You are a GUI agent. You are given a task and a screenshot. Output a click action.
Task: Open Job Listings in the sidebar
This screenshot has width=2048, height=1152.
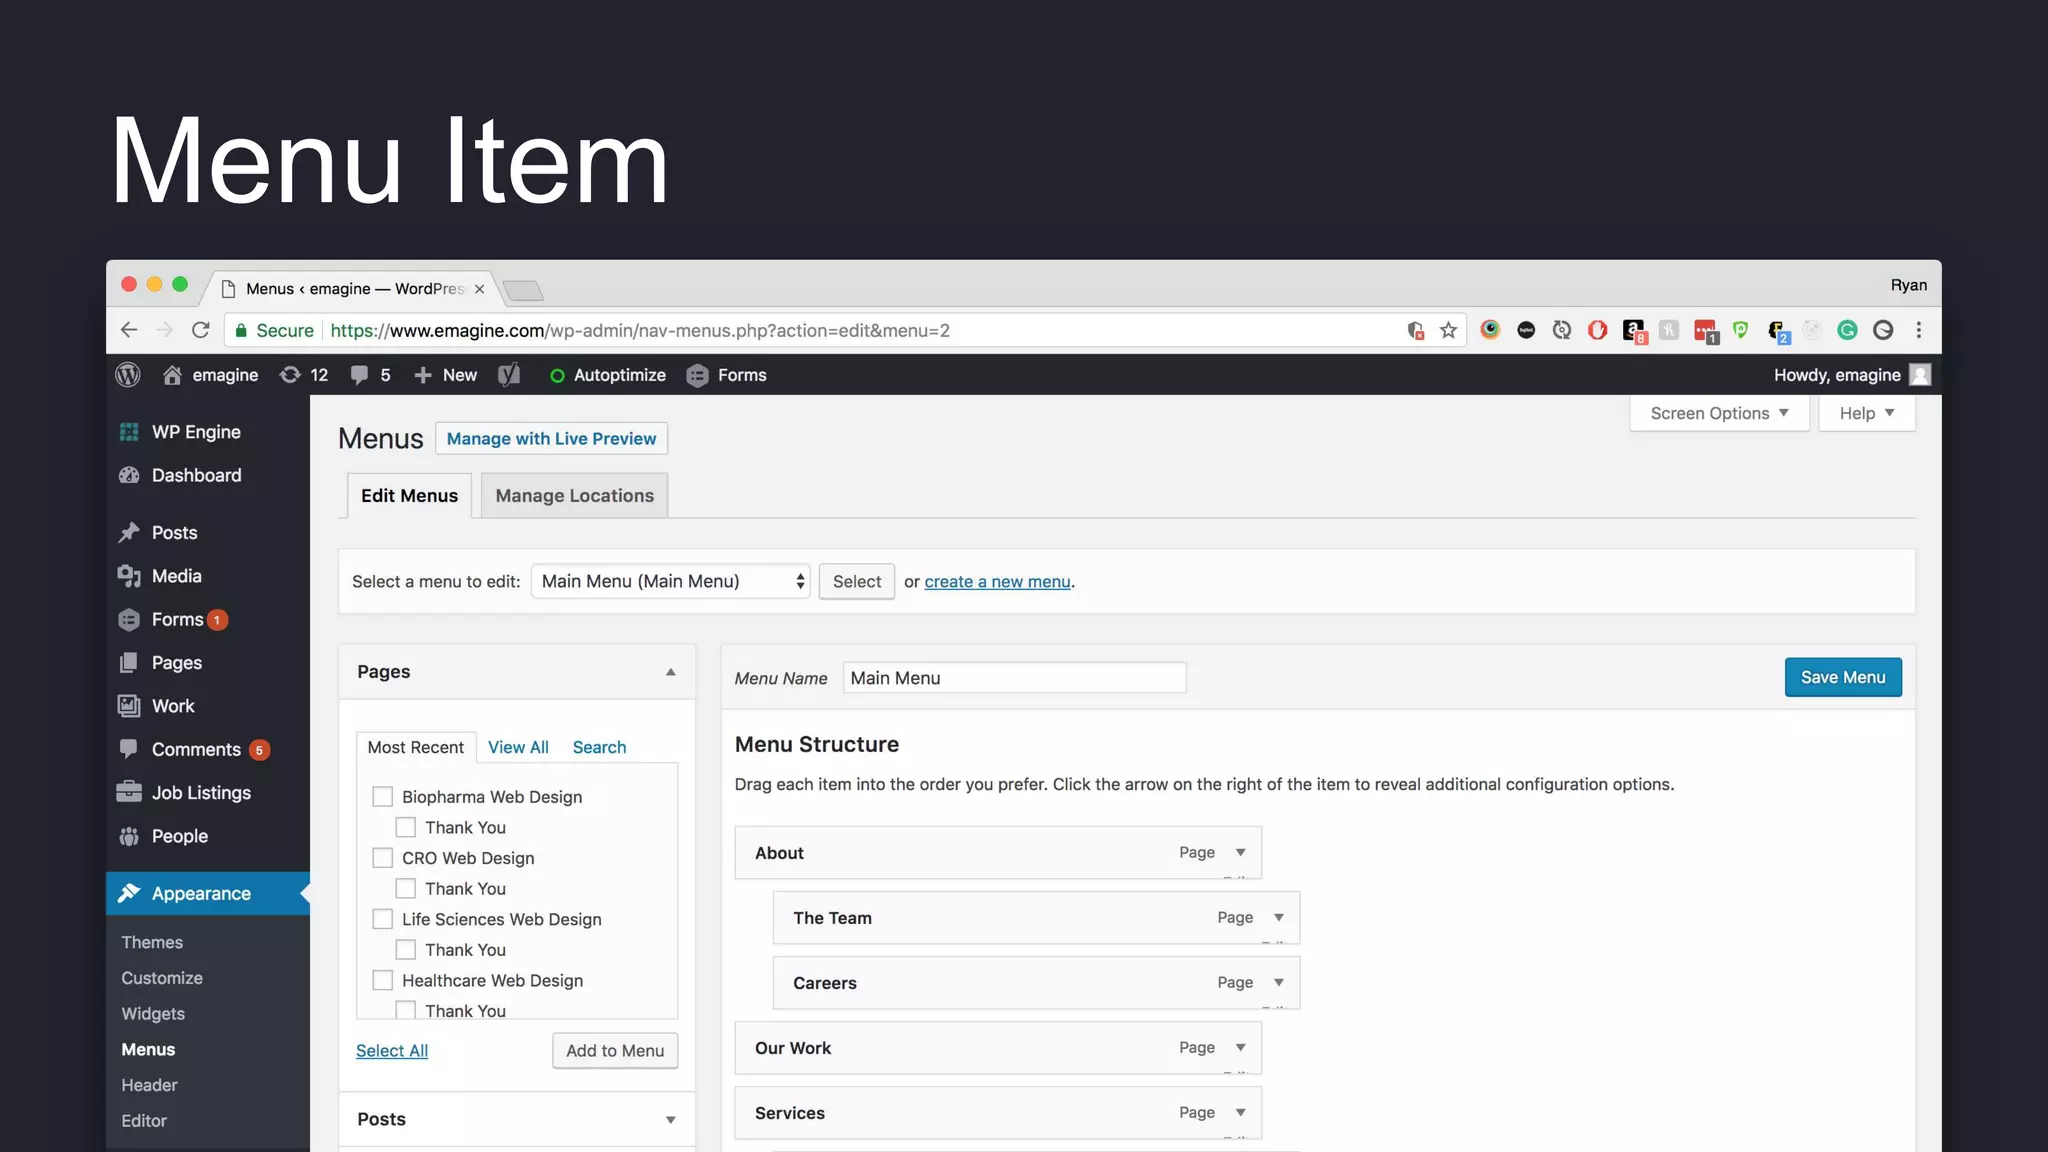coord(200,793)
